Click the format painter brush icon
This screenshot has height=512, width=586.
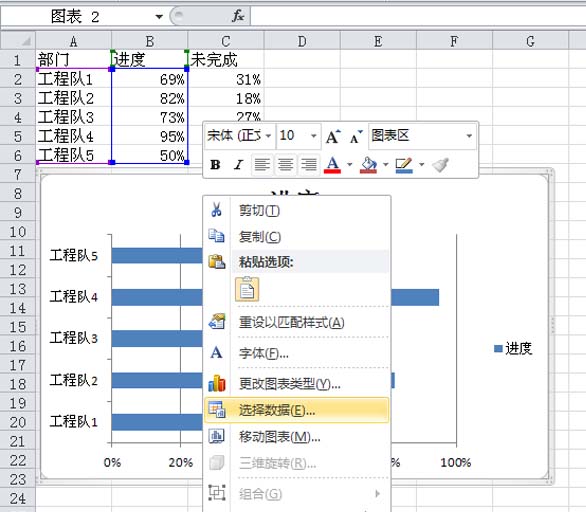pos(440,164)
